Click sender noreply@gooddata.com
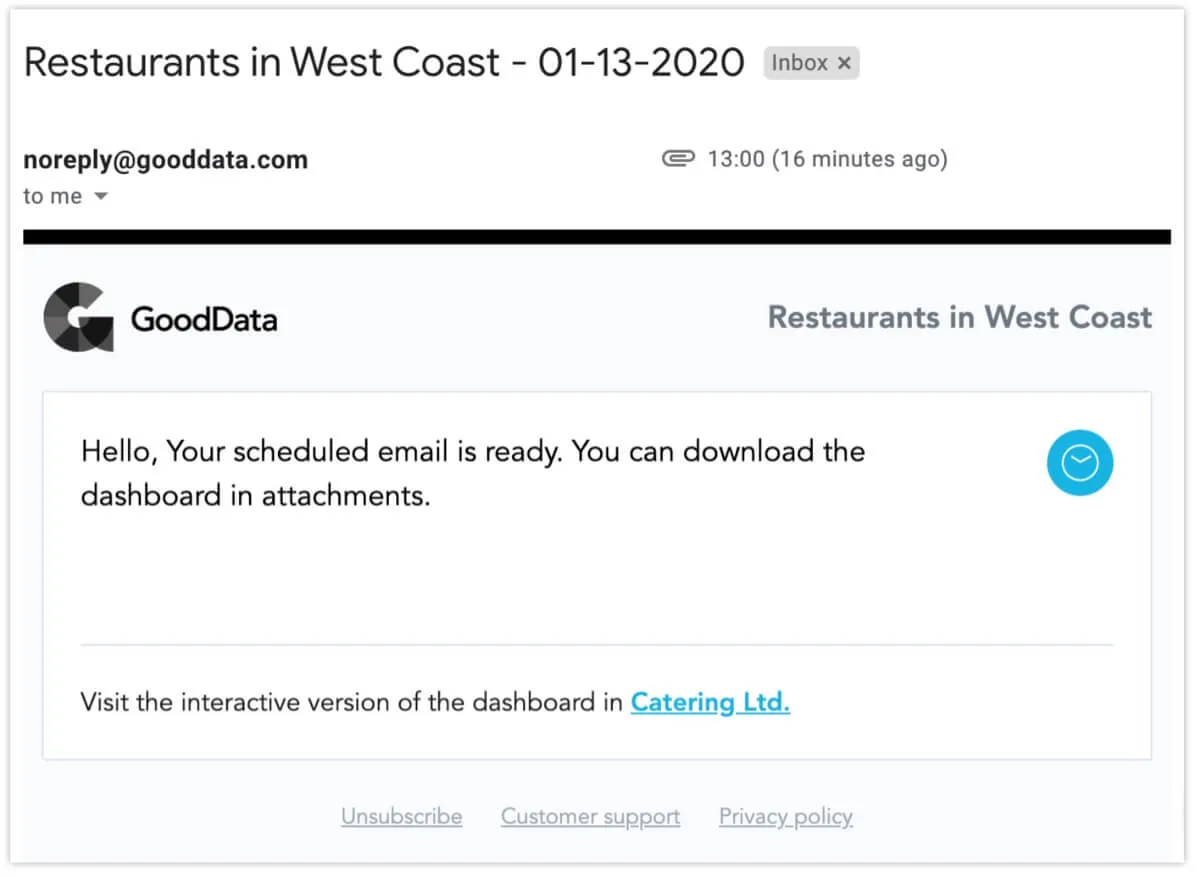This screenshot has height=877, width=1200. (165, 160)
